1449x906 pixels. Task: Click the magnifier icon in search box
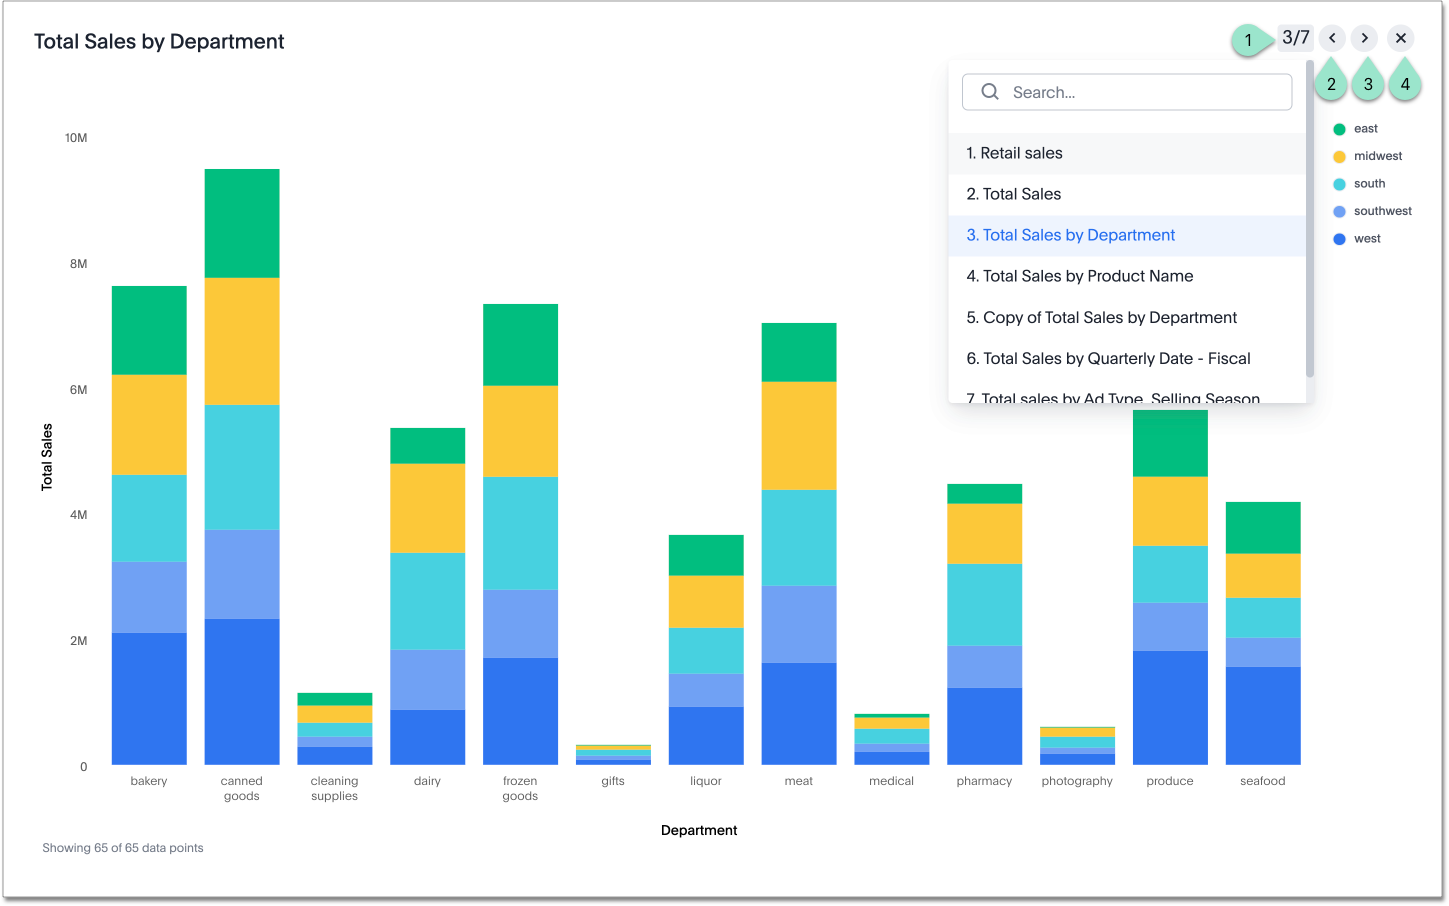990,92
